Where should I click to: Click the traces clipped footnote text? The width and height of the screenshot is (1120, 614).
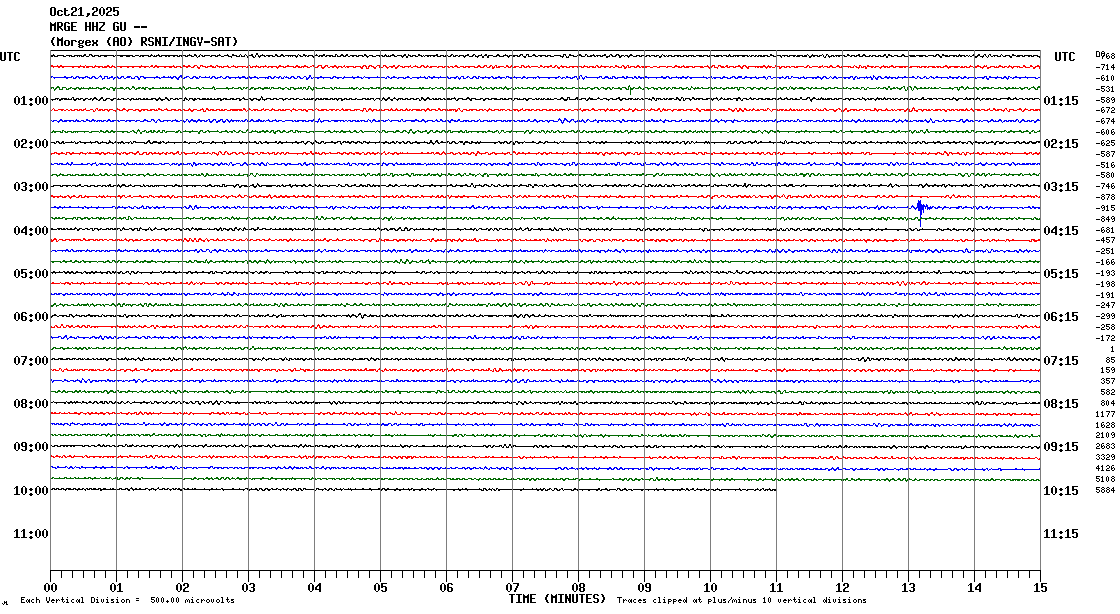(741, 600)
